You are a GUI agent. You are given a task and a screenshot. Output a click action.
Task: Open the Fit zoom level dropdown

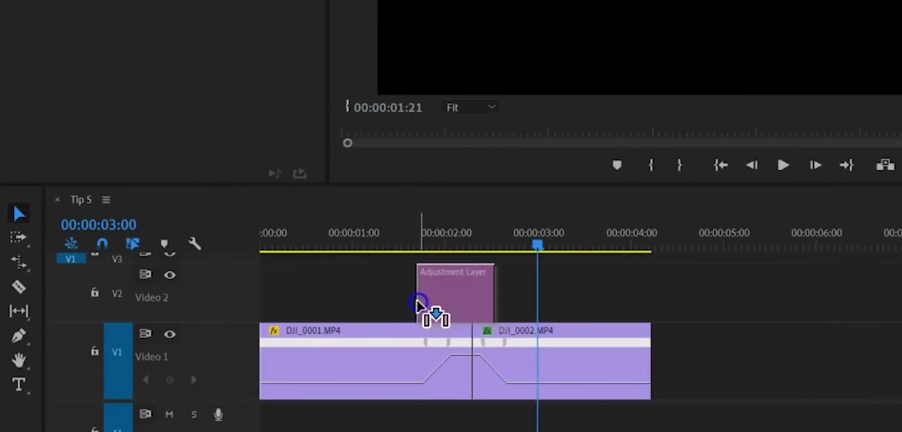click(x=471, y=107)
